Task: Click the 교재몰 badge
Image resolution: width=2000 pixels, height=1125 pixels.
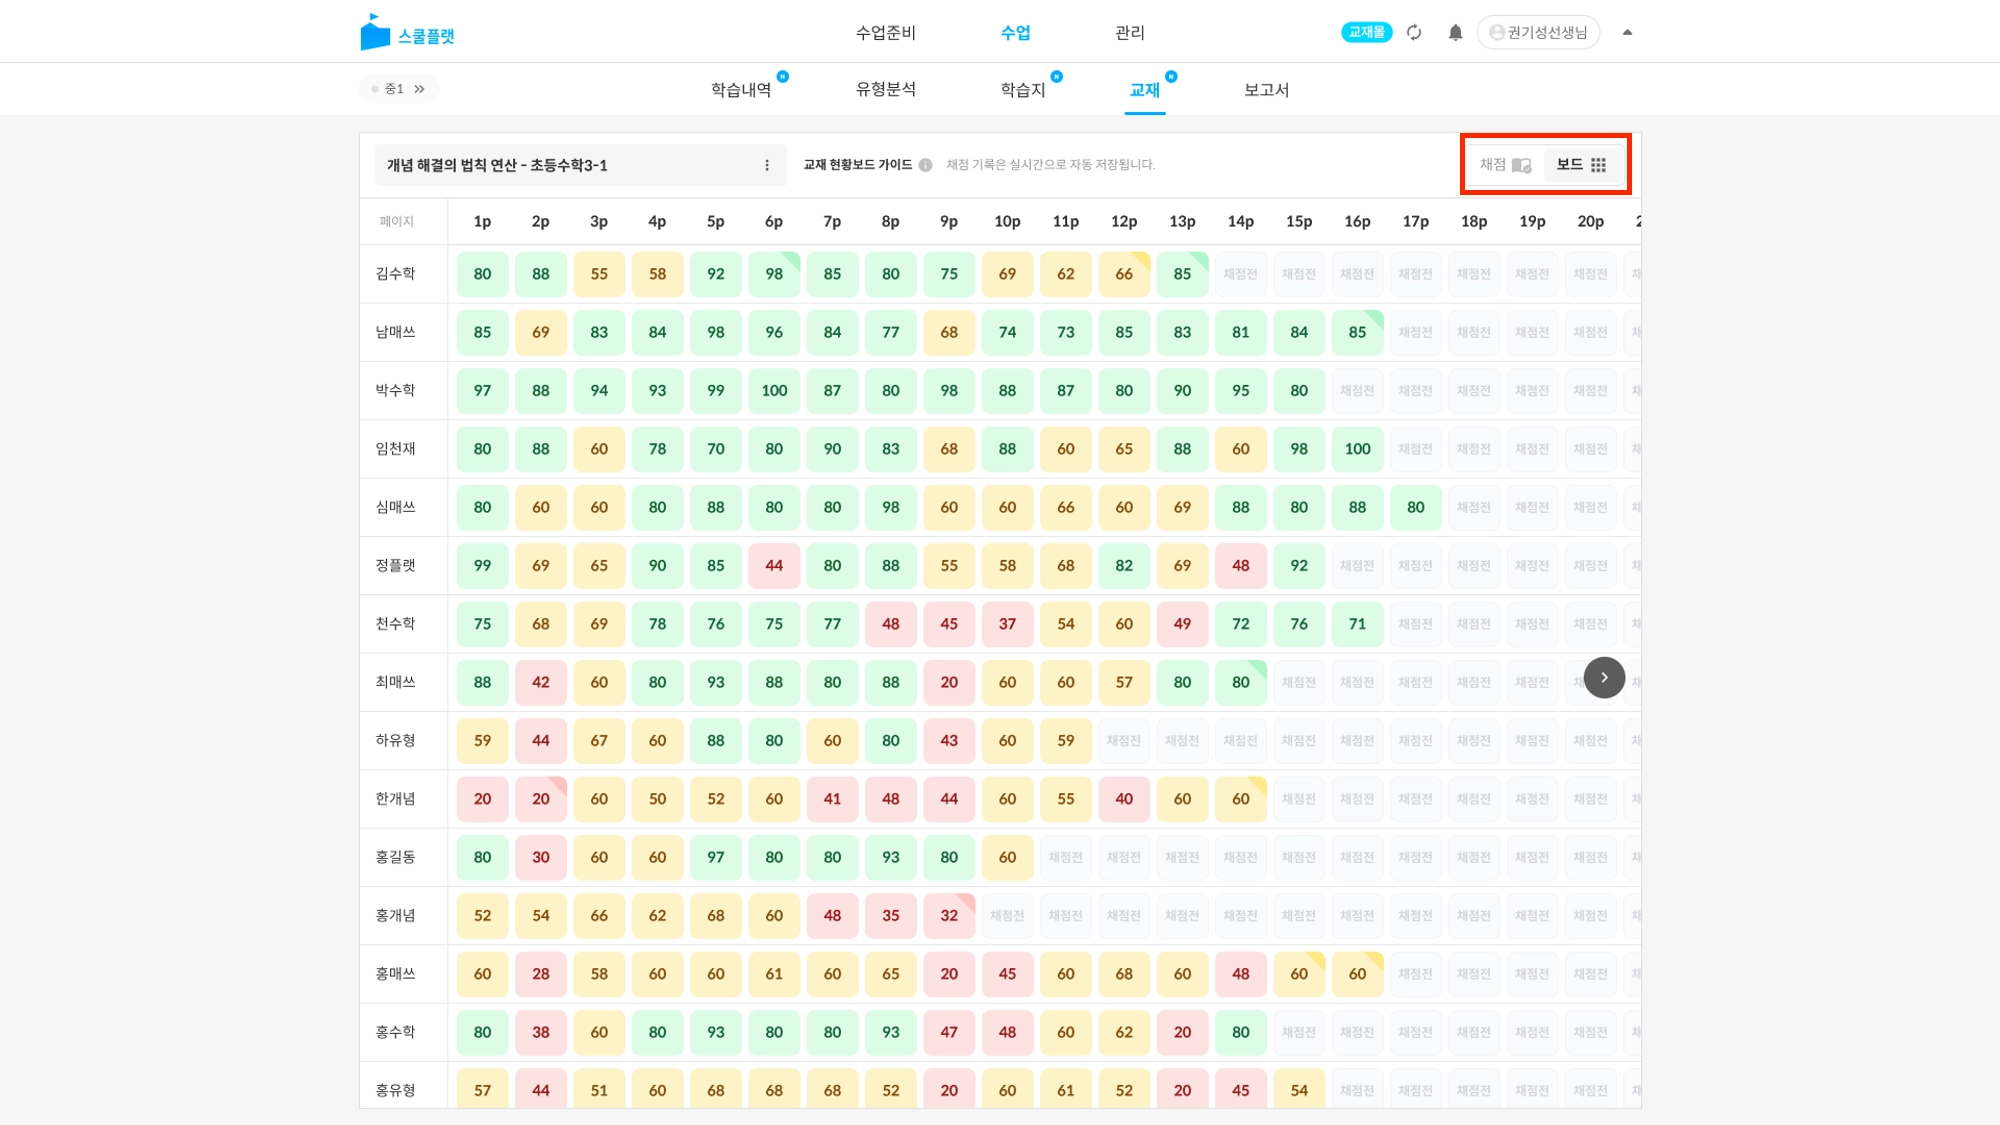Action: [x=1366, y=33]
